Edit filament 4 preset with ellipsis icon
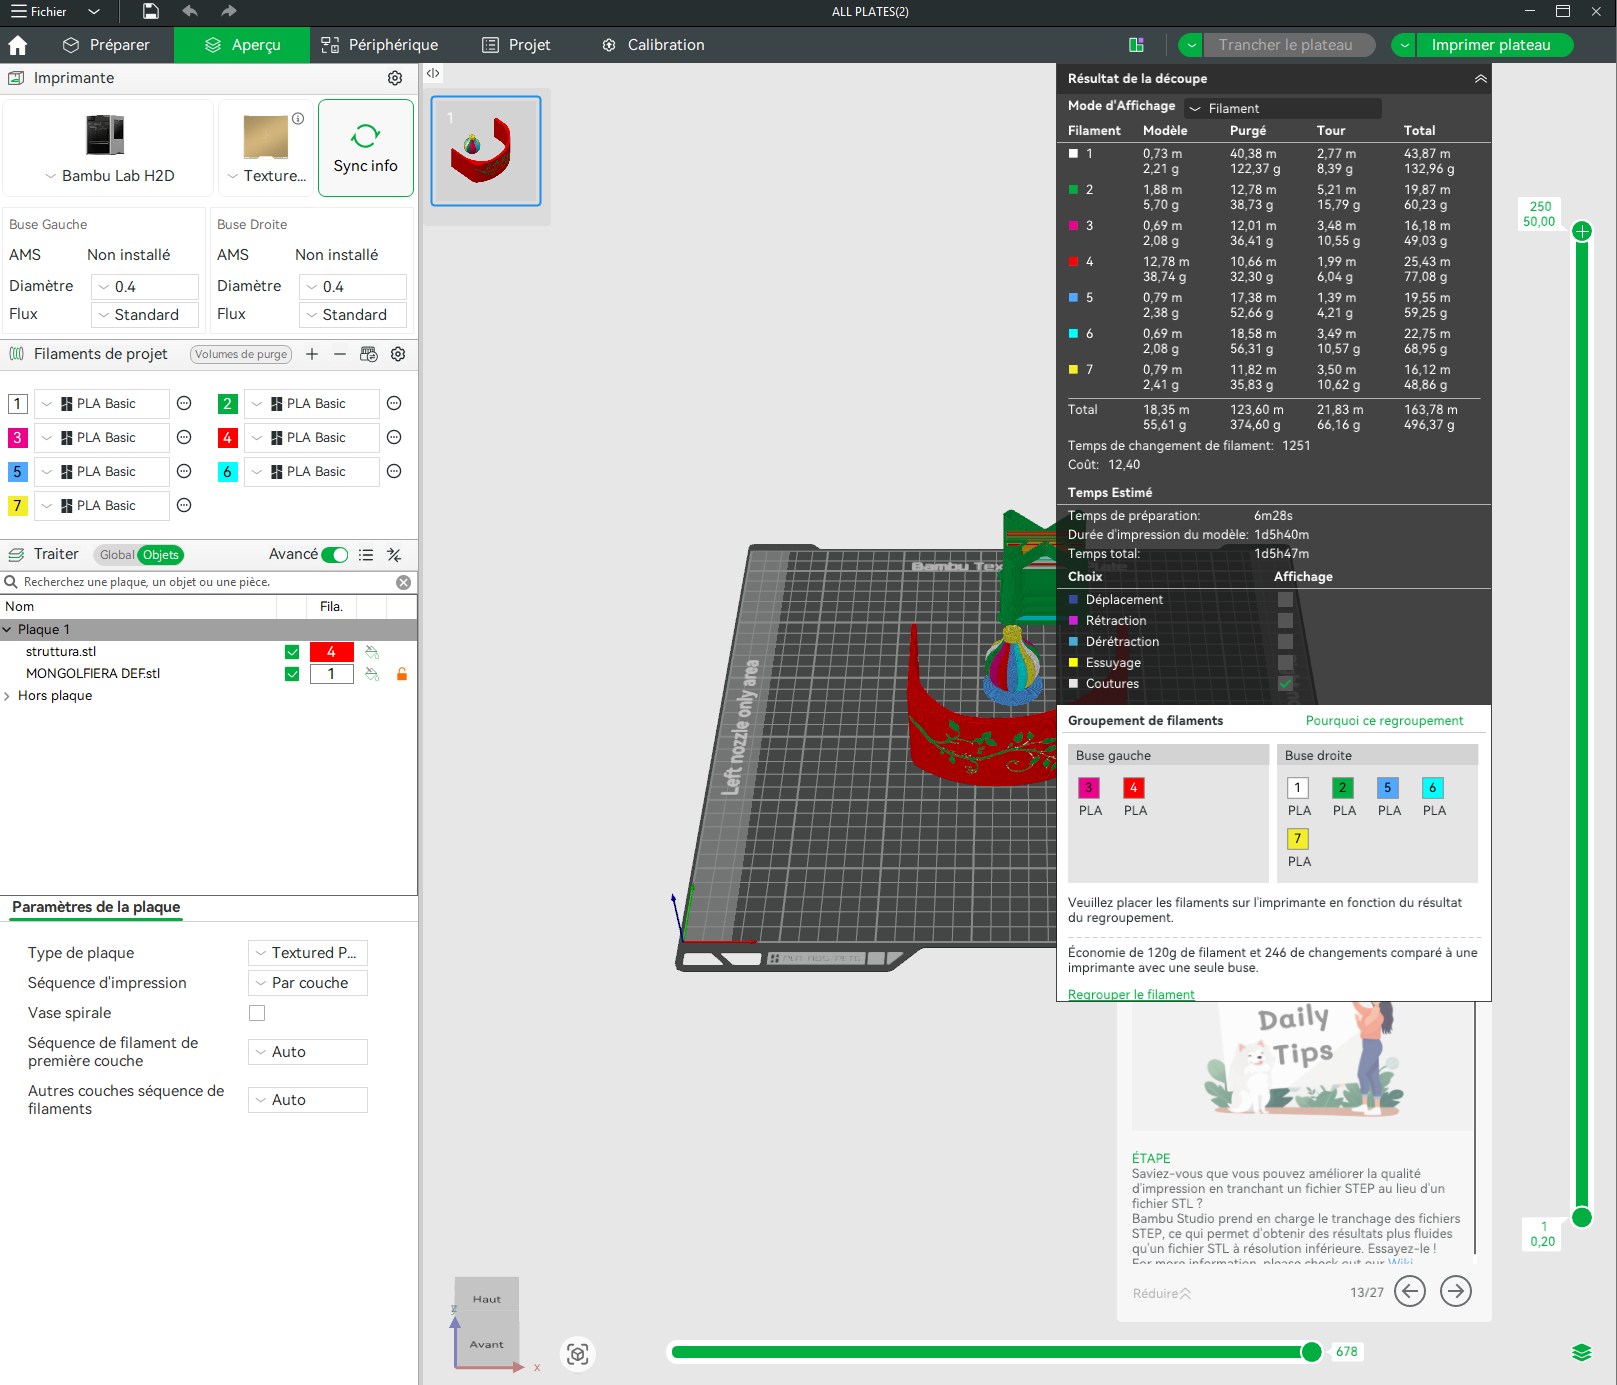The image size is (1617, 1385). click(x=394, y=437)
